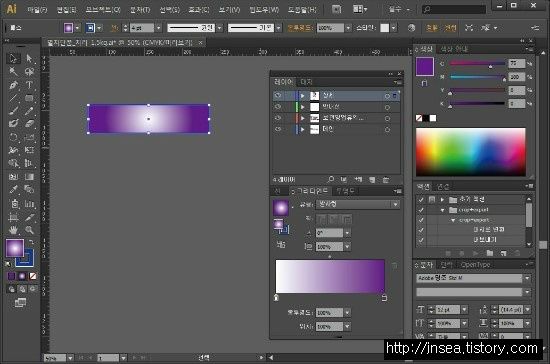Expand the top layer's disclosure triangle
Image resolution: width=550 pixels, height=364 pixels.
pos(303,95)
